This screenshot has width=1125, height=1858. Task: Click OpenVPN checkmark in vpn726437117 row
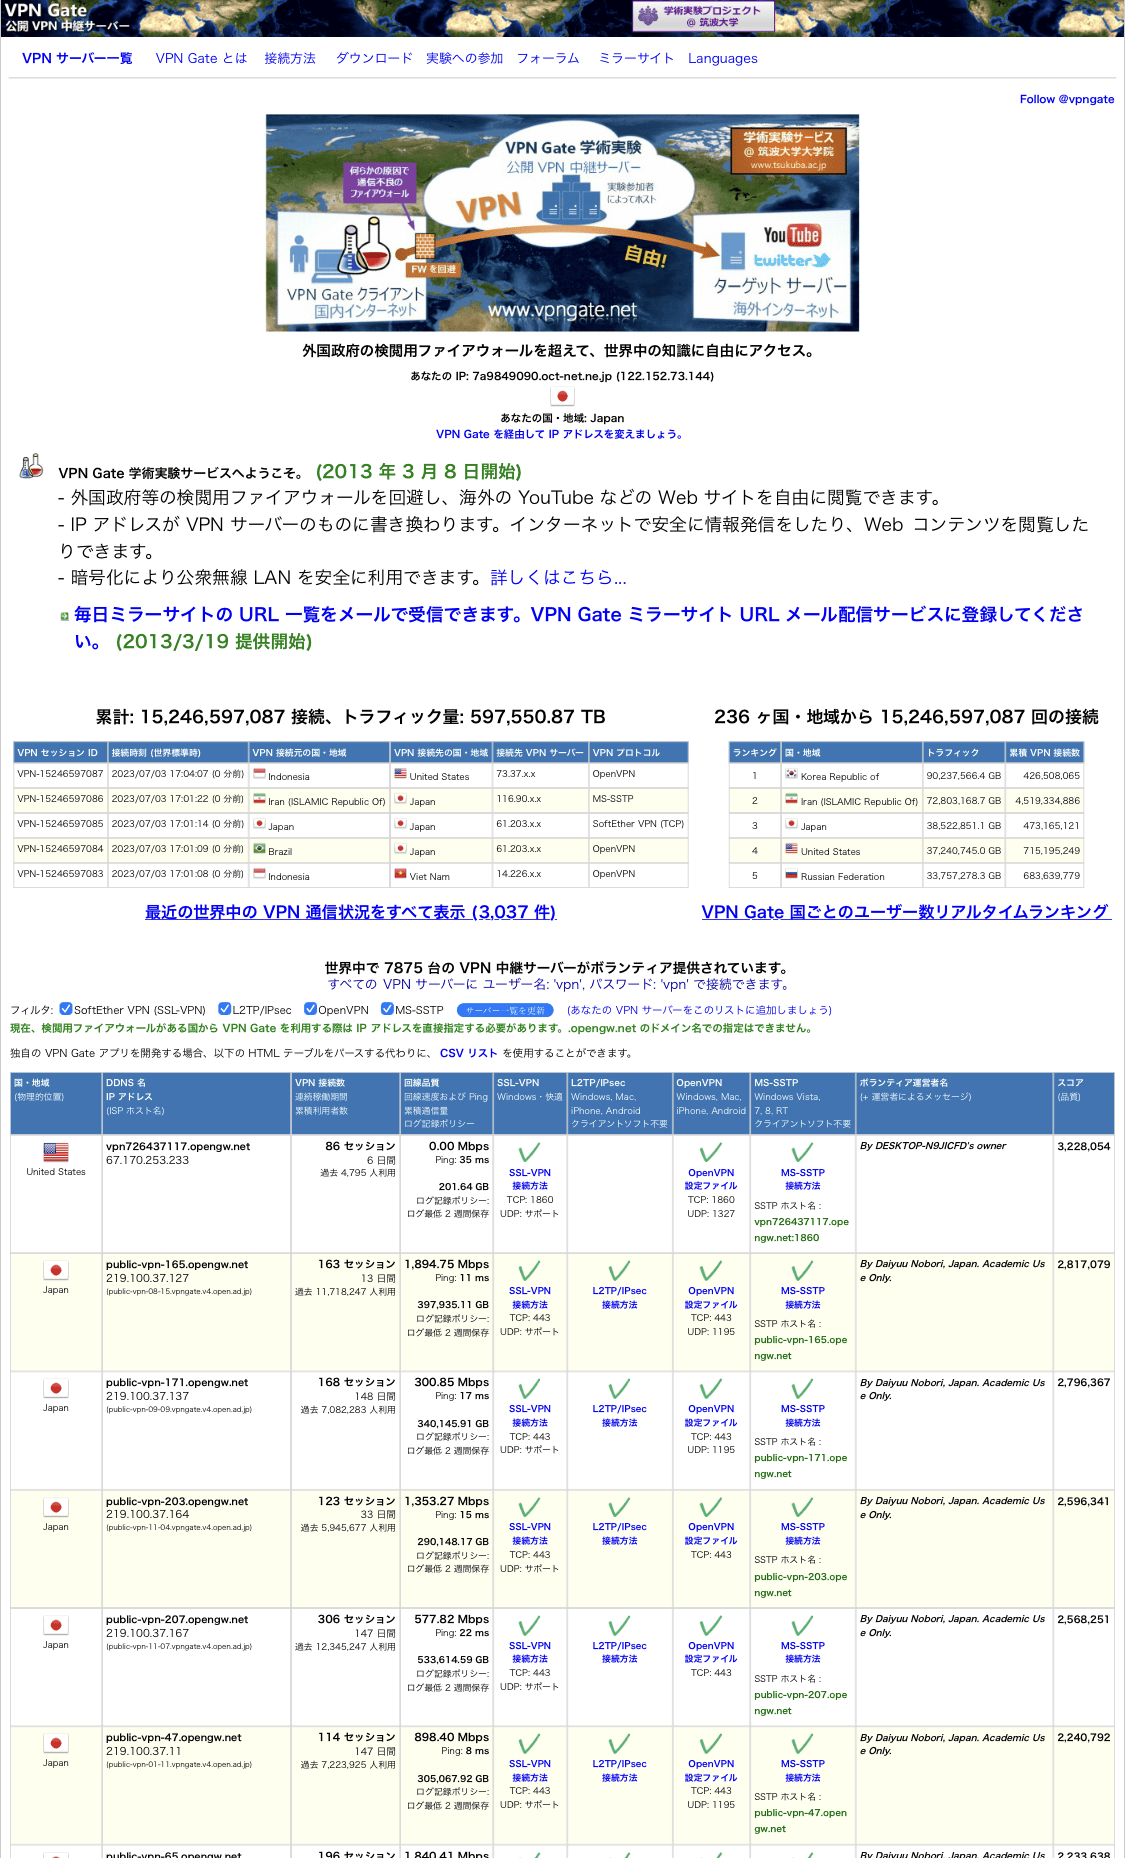(710, 1153)
